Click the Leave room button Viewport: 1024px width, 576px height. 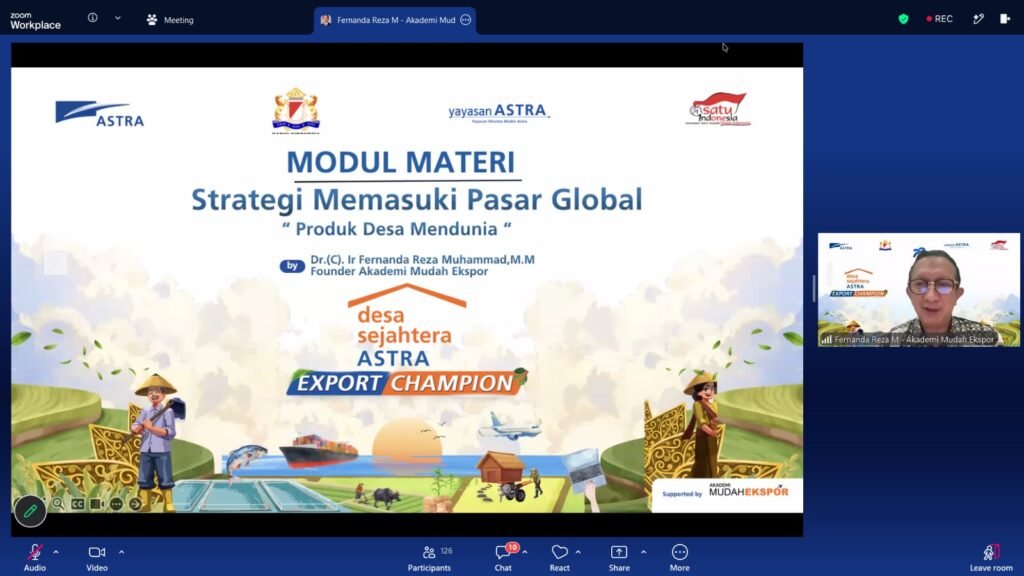[991, 558]
